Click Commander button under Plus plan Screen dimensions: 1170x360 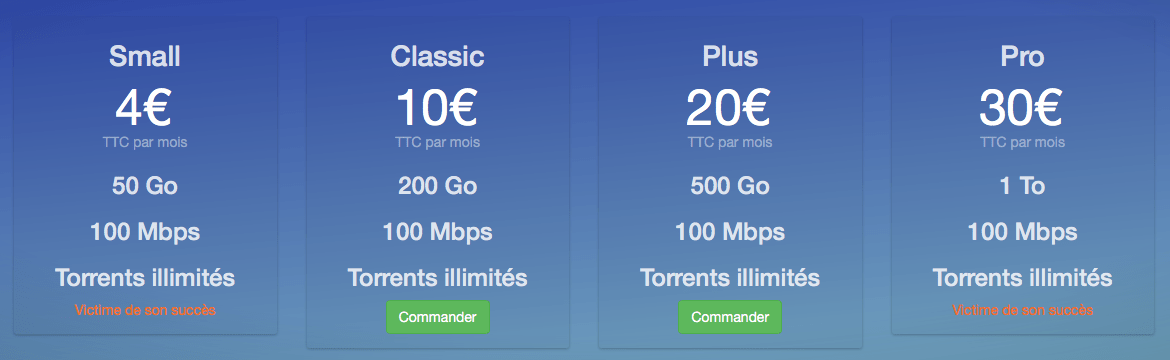[x=730, y=317]
